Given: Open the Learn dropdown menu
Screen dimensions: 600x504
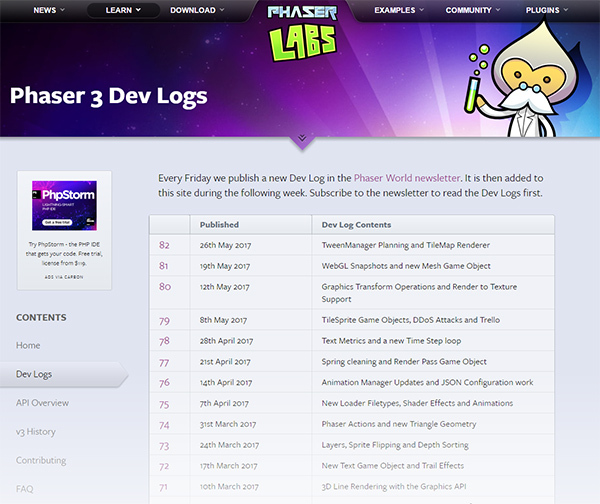Looking at the screenshot, I should [x=123, y=10].
